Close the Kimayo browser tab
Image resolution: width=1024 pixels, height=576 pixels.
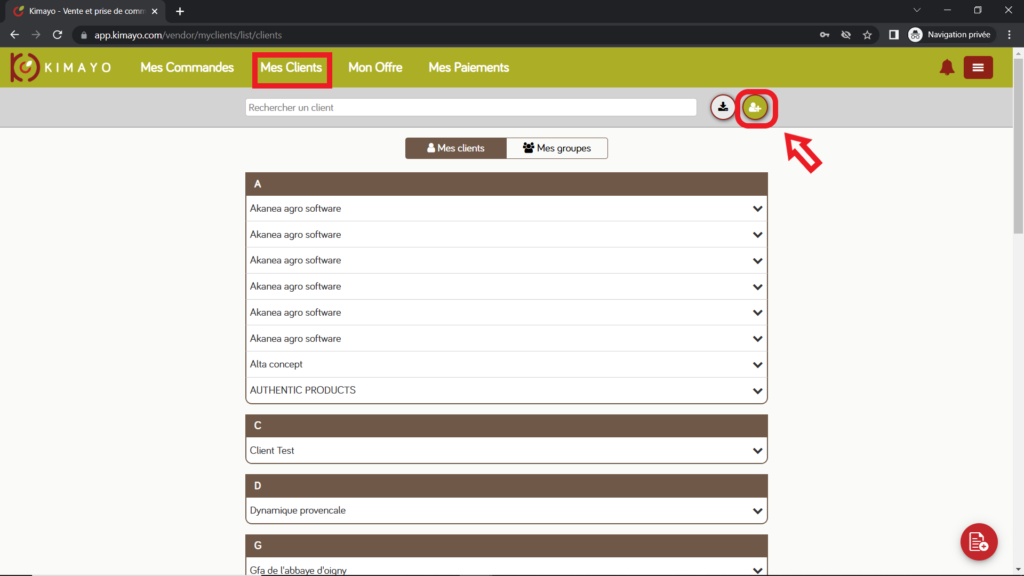155,11
